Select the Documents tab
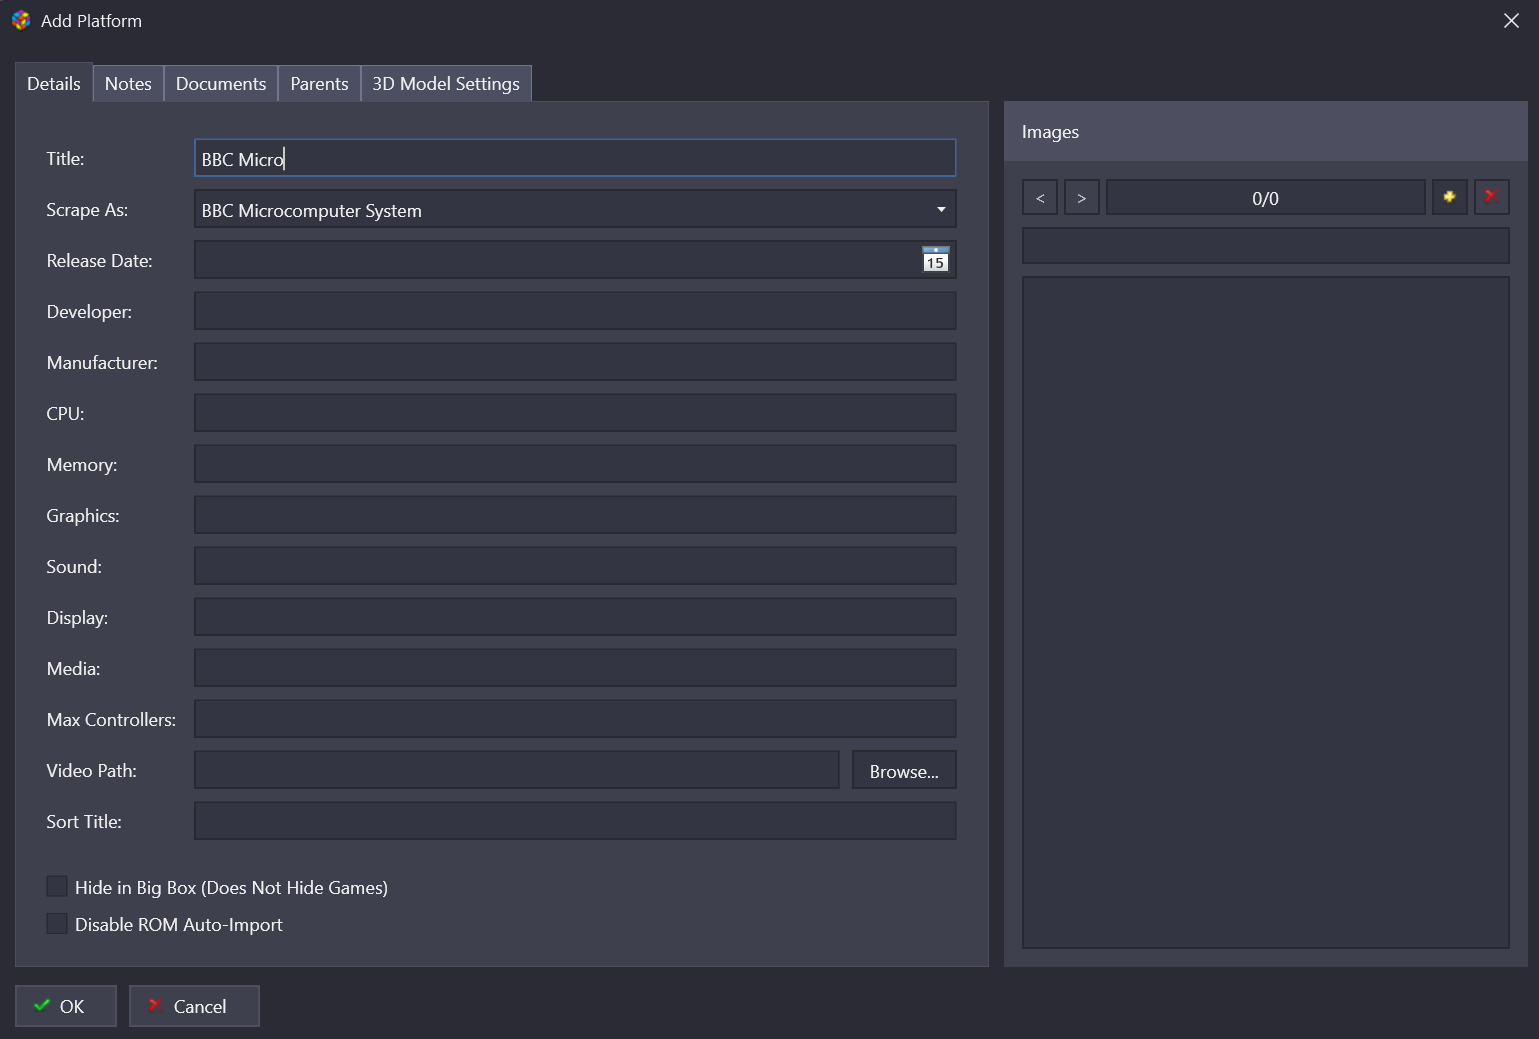Image resolution: width=1539 pixels, height=1039 pixels. [x=221, y=84]
